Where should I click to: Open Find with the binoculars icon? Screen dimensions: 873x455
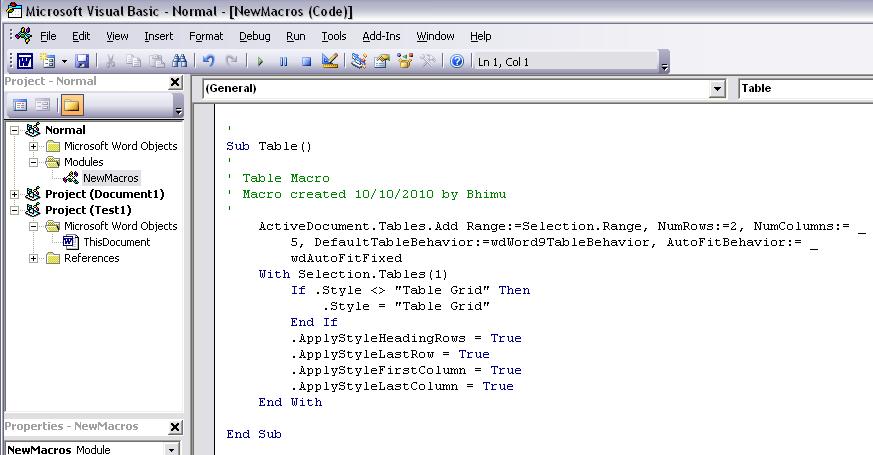click(x=179, y=61)
